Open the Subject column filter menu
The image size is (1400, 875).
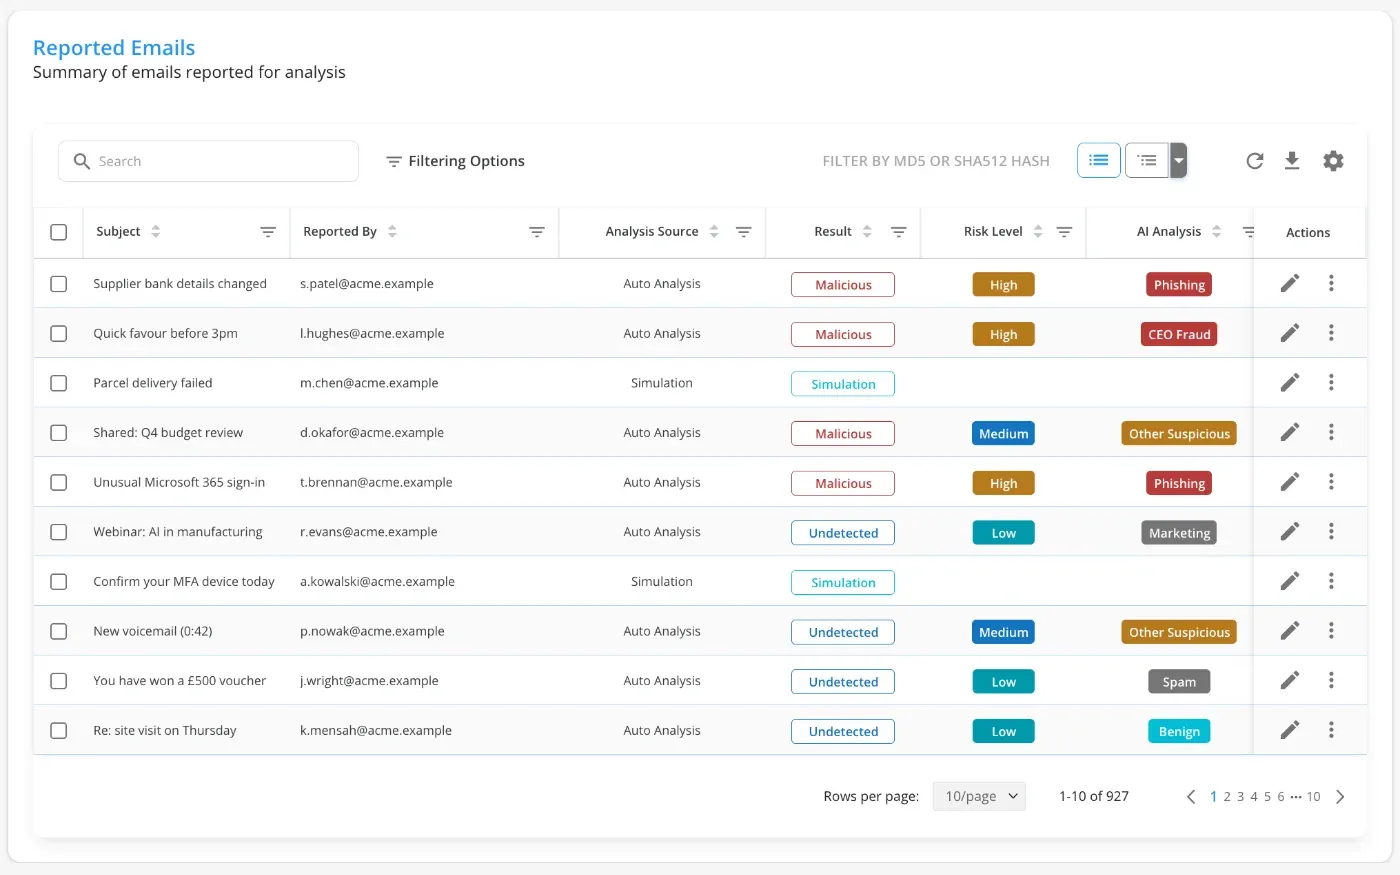(268, 232)
